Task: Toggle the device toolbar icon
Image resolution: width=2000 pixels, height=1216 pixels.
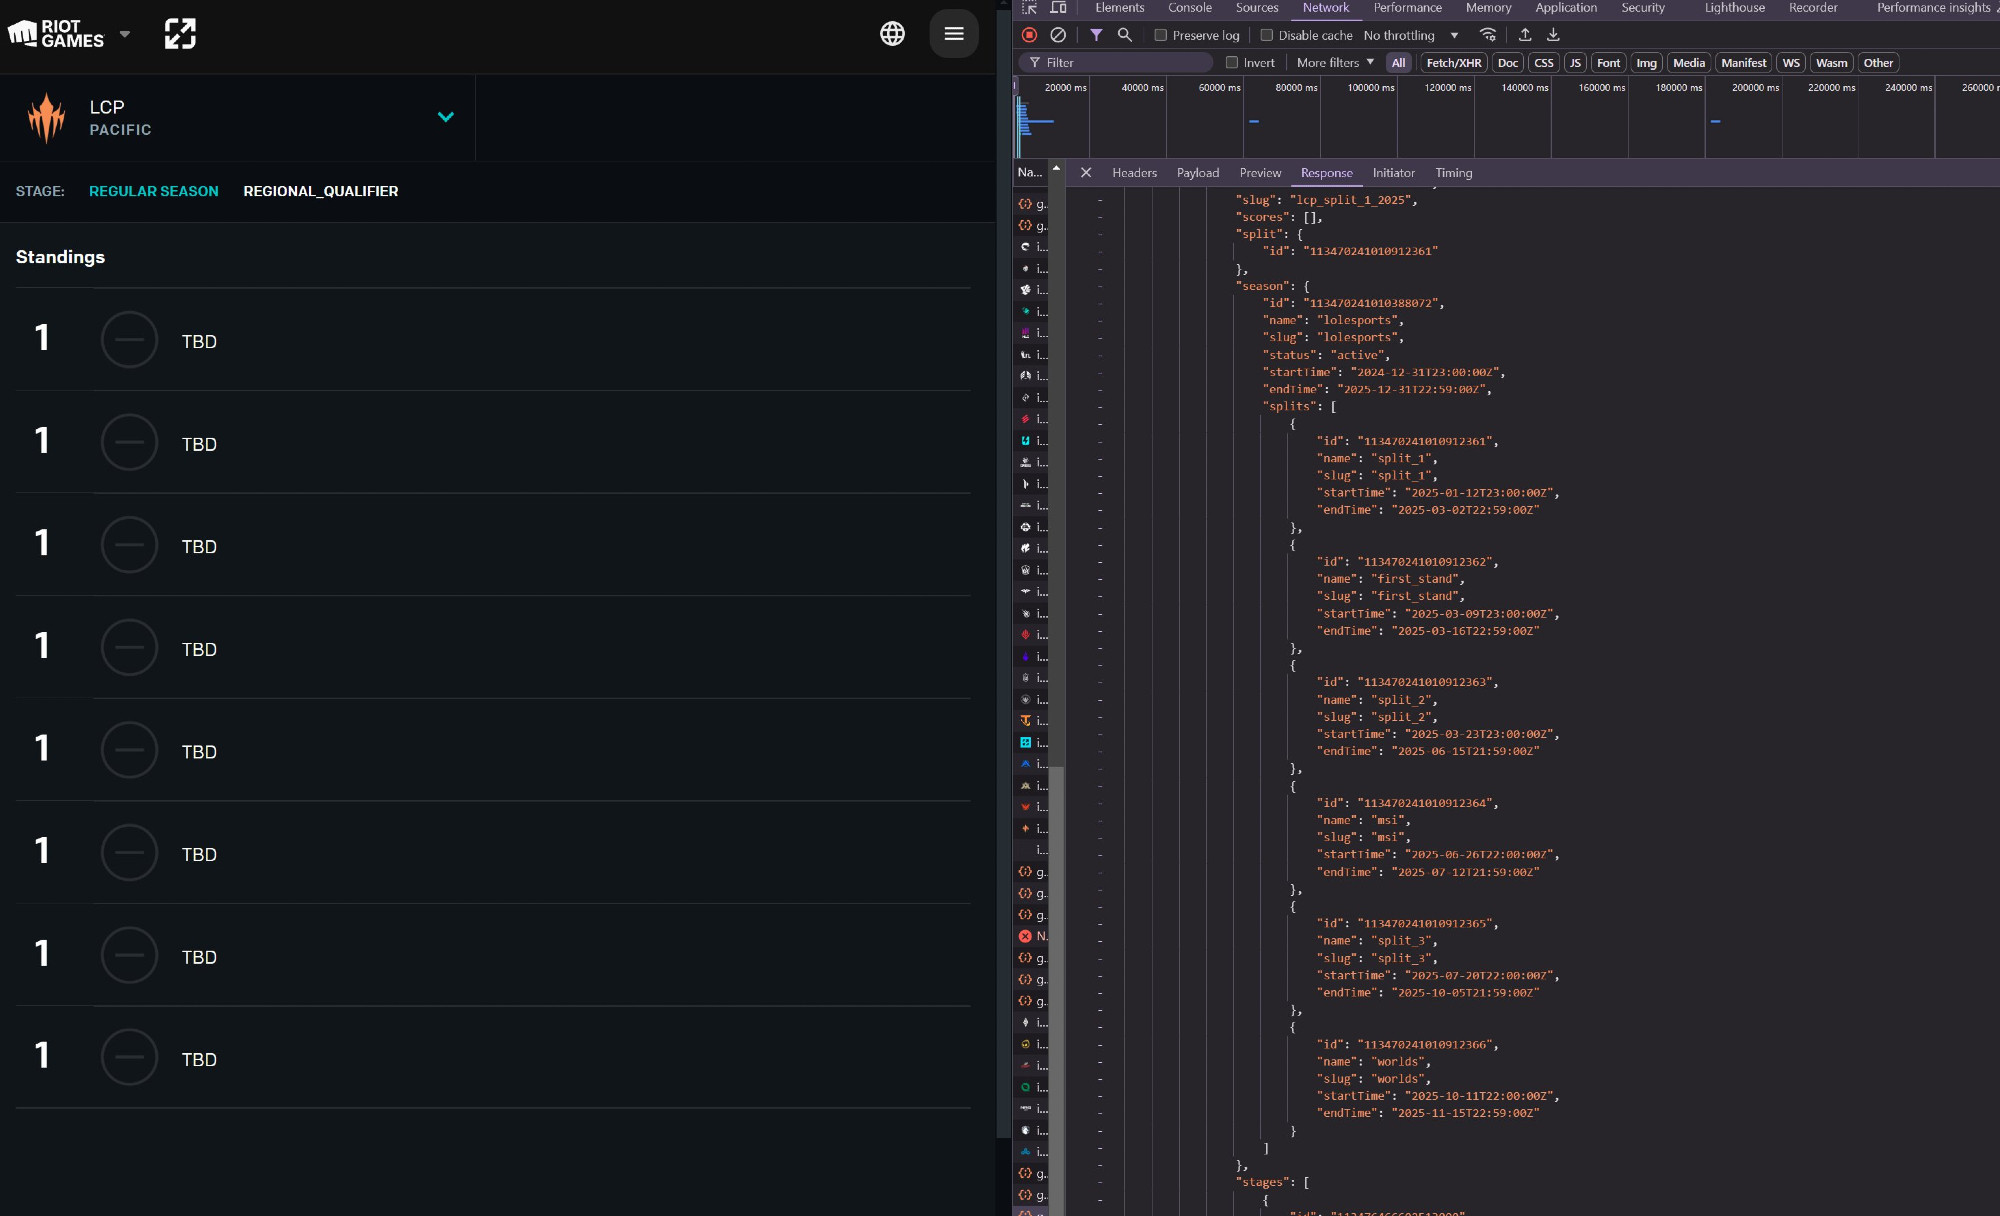Action: pos(1058,8)
